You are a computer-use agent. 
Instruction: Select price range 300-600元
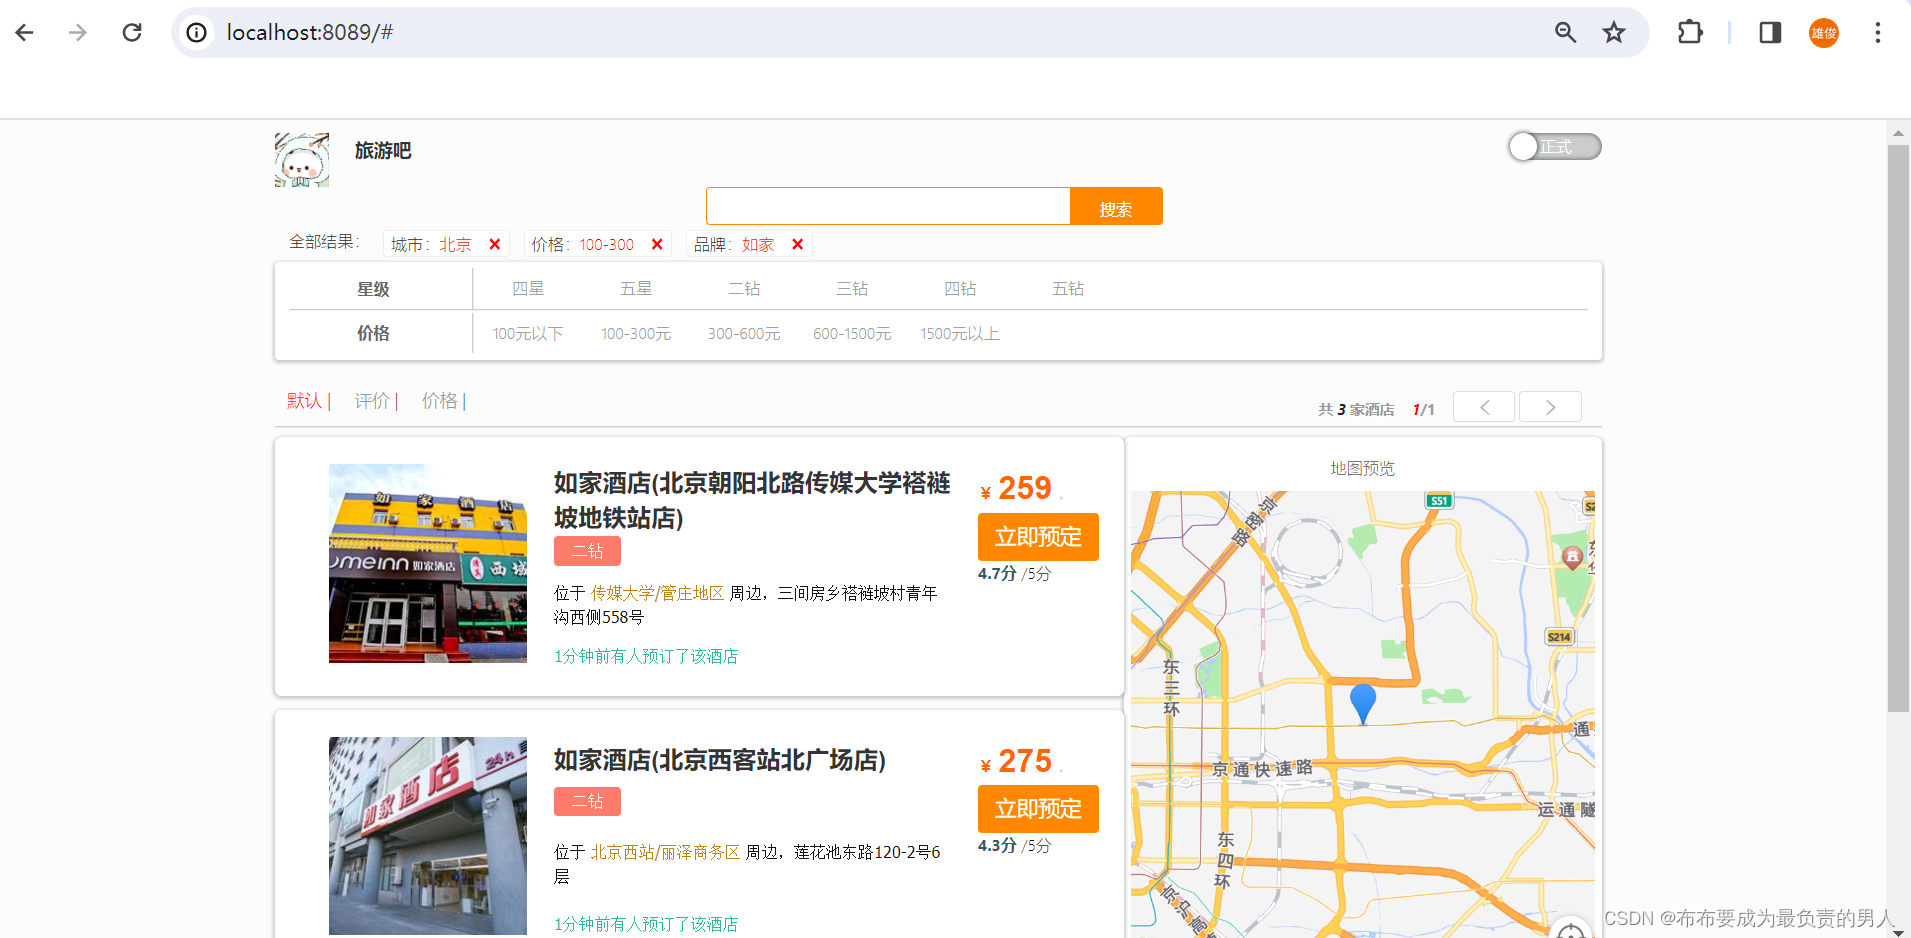[744, 334]
